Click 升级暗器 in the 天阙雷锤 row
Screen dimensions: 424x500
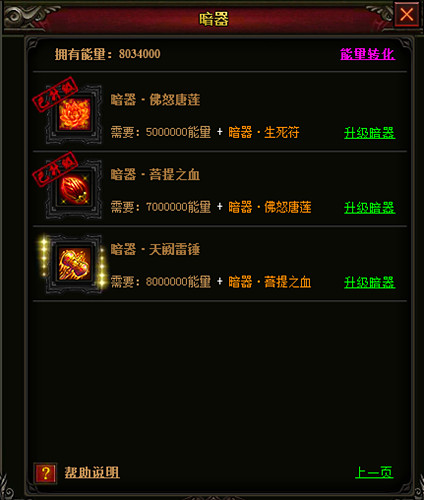tap(370, 283)
